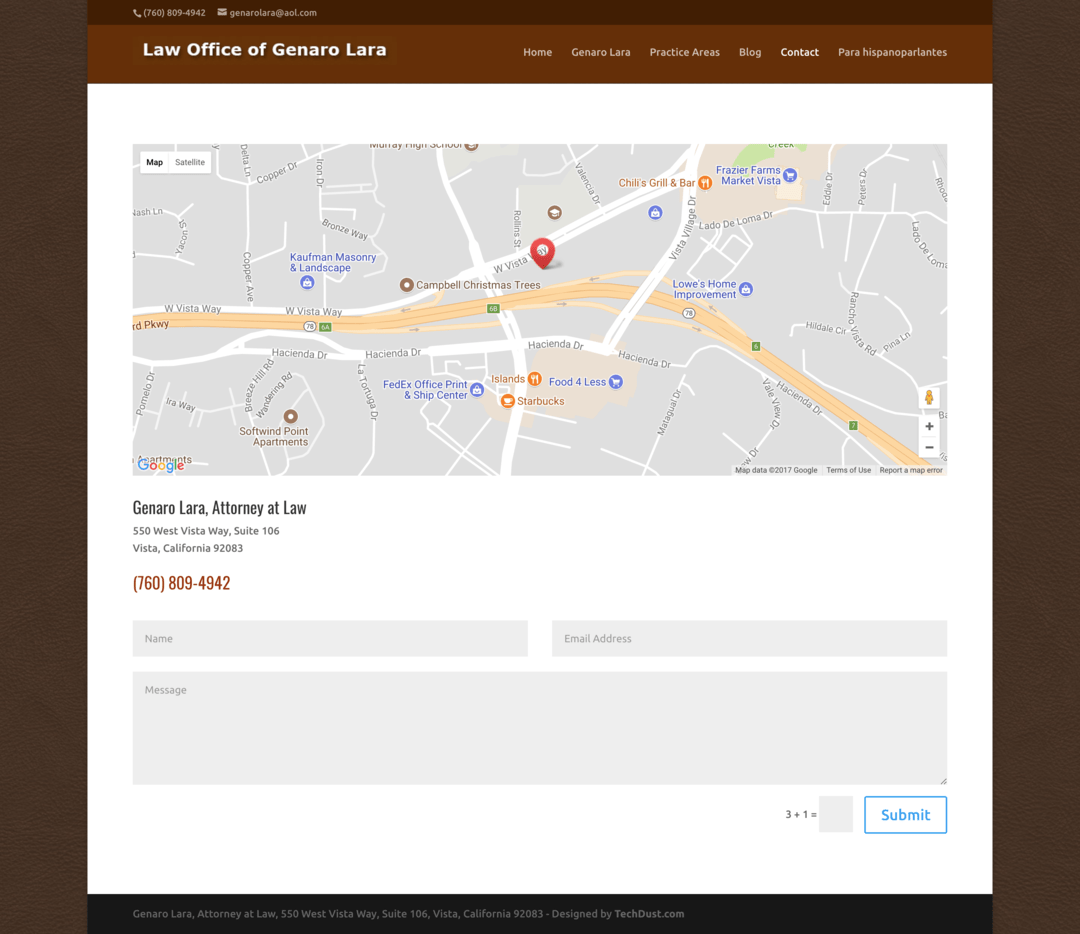This screenshot has width=1080, height=934.
Task: Click into the Name input field
Action: pos(330,638)
